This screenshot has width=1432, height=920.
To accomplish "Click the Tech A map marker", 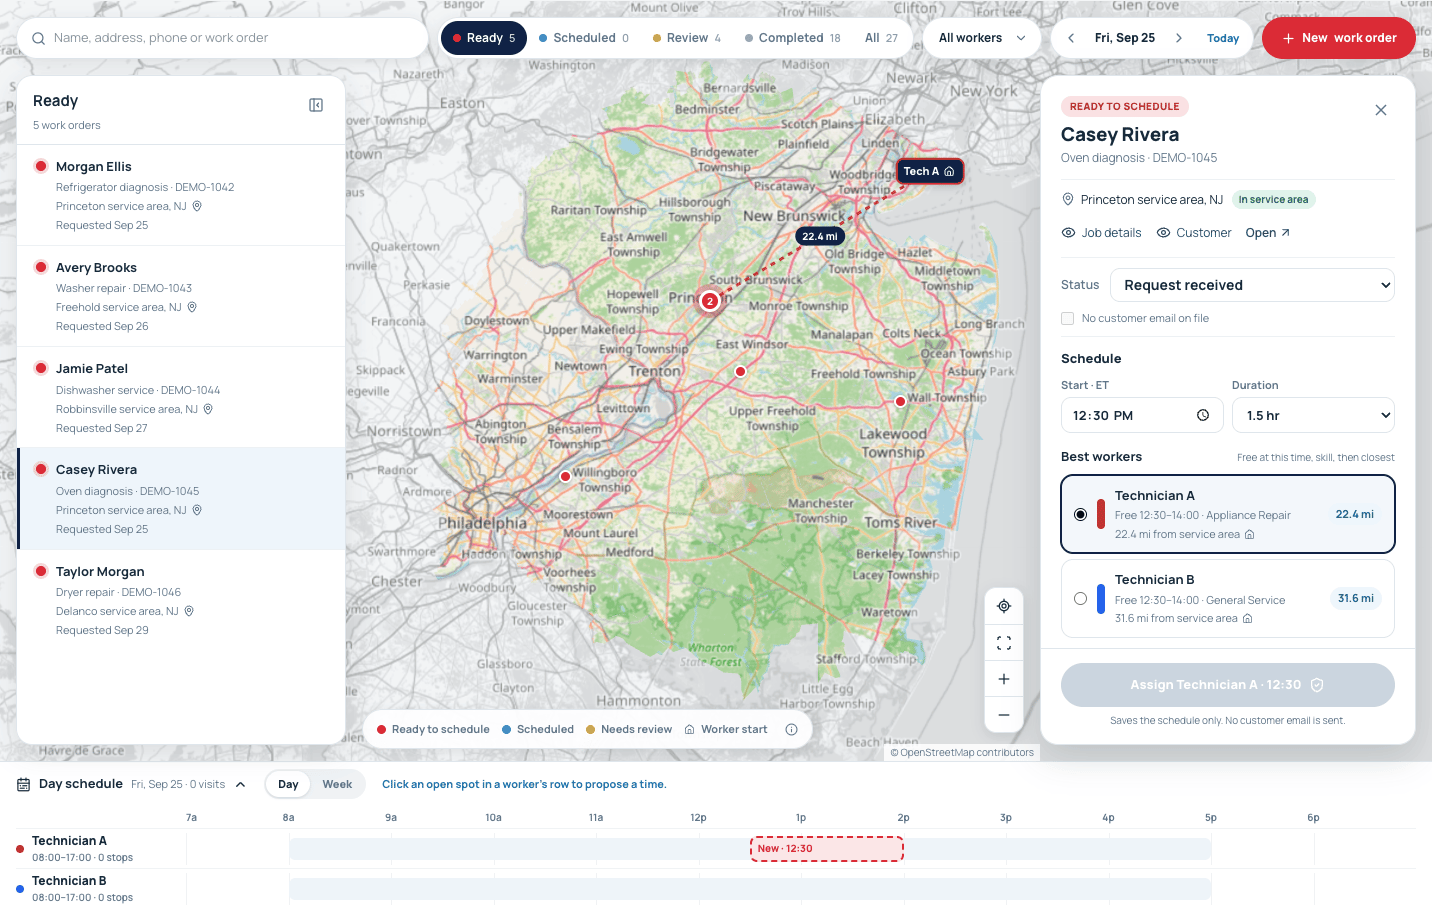I will (x=930, y=171).
